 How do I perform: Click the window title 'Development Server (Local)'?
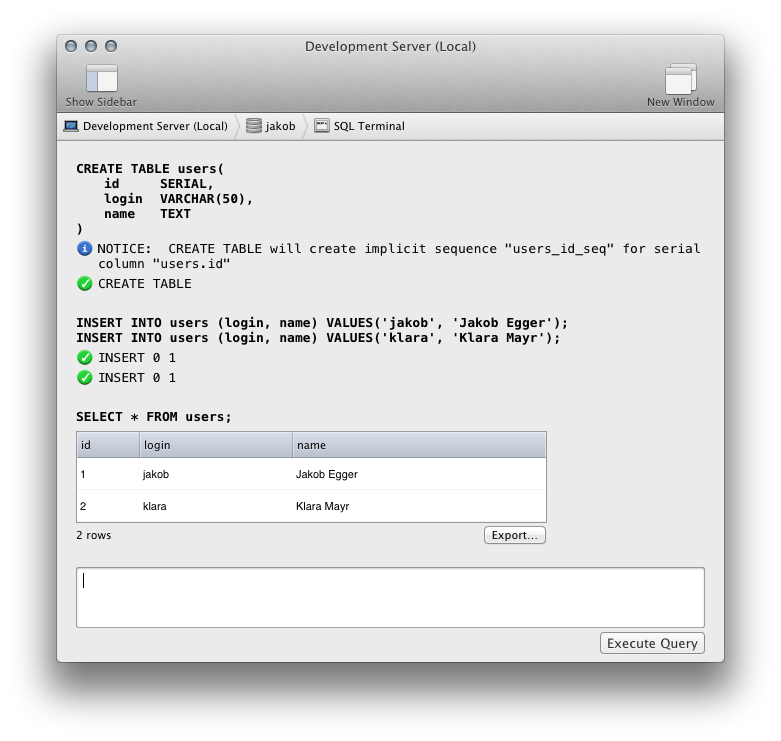(390, 46)
